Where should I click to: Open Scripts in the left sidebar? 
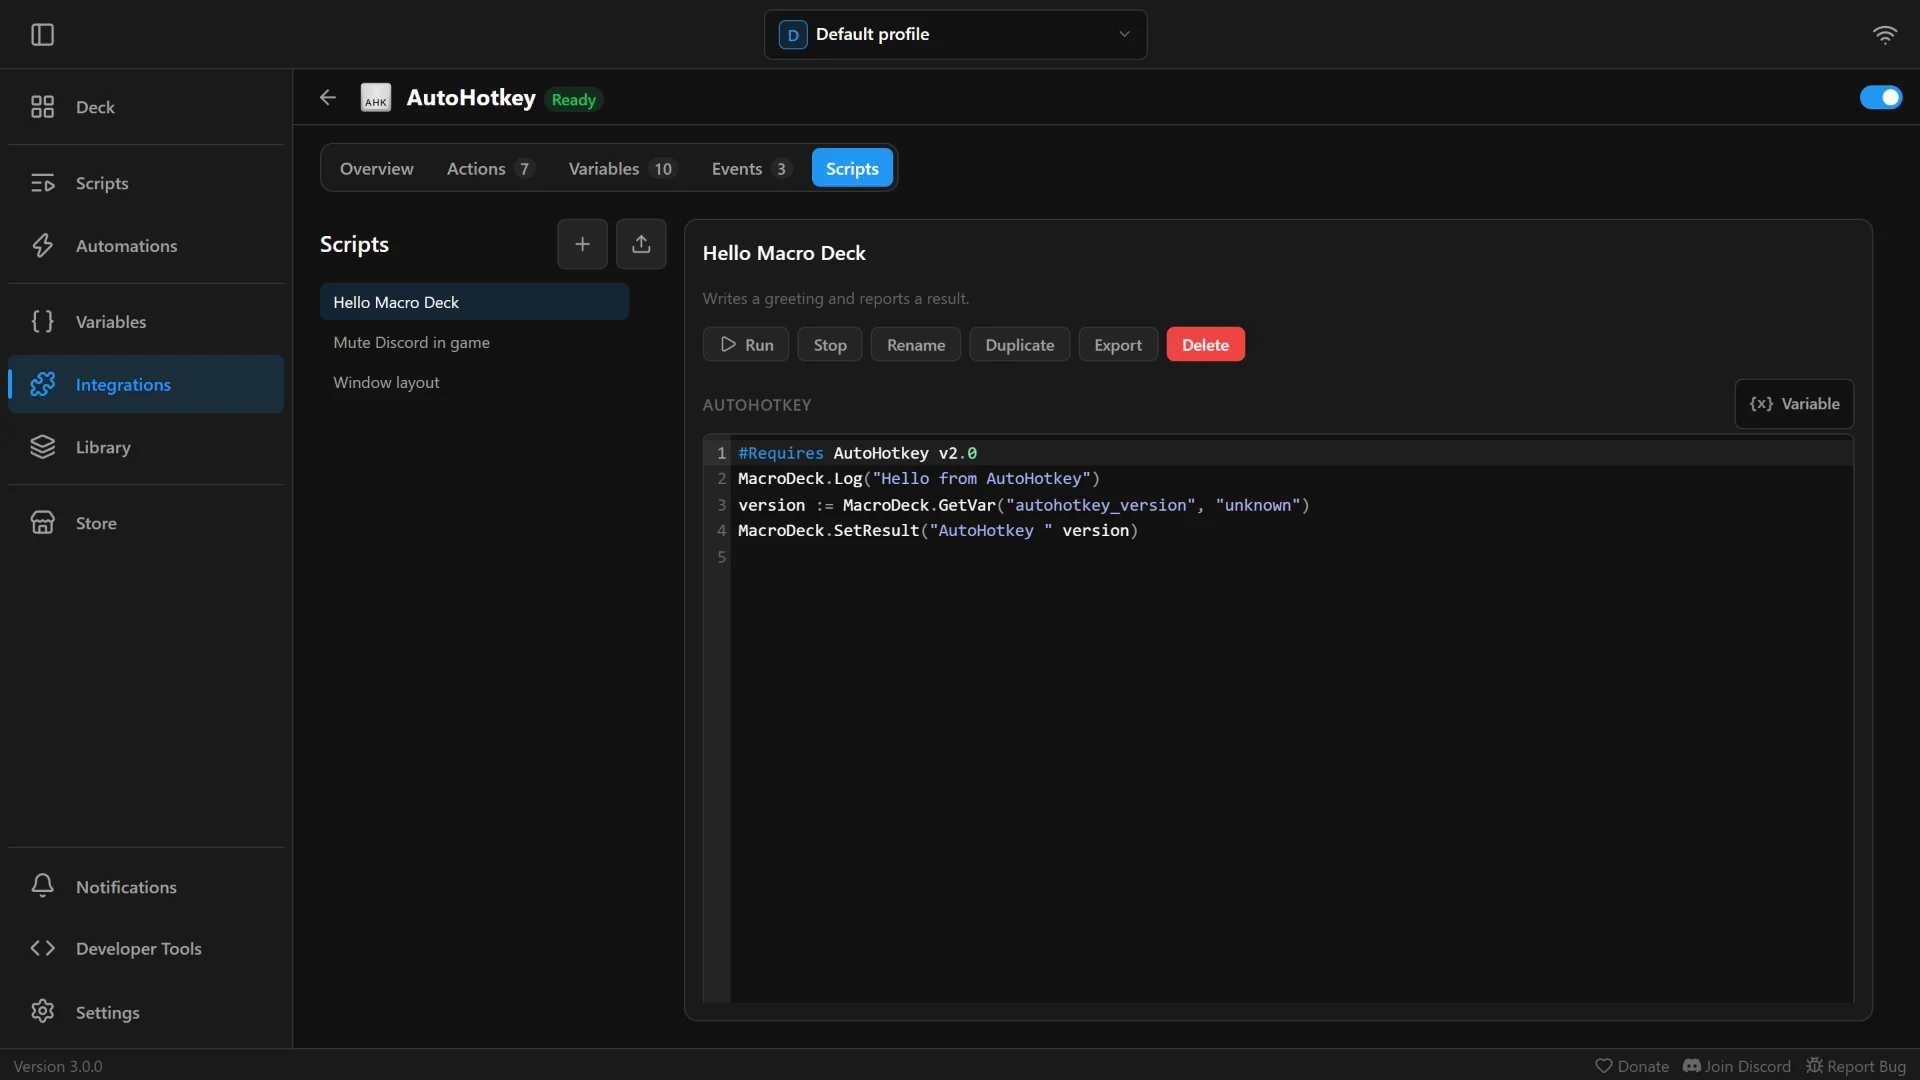coord(146,183)
